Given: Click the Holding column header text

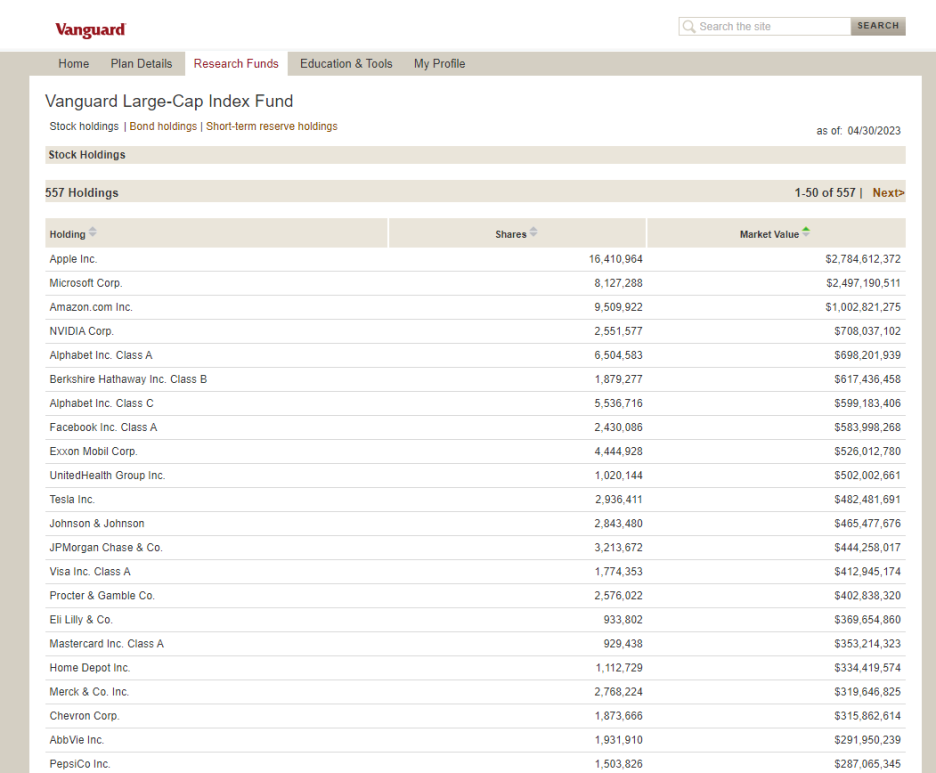Looking at the screenshot, I should tap(67, 235).
